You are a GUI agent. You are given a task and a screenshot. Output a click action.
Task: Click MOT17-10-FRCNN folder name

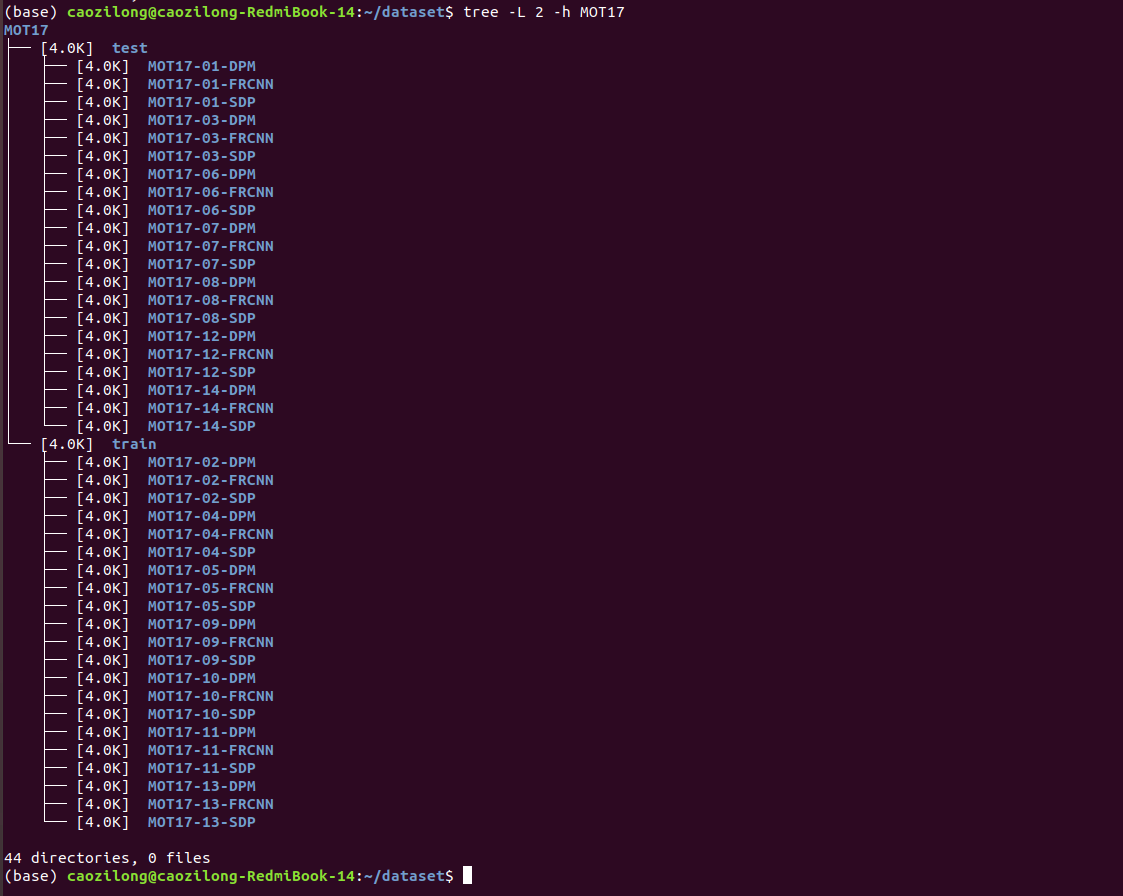[211, 696]
